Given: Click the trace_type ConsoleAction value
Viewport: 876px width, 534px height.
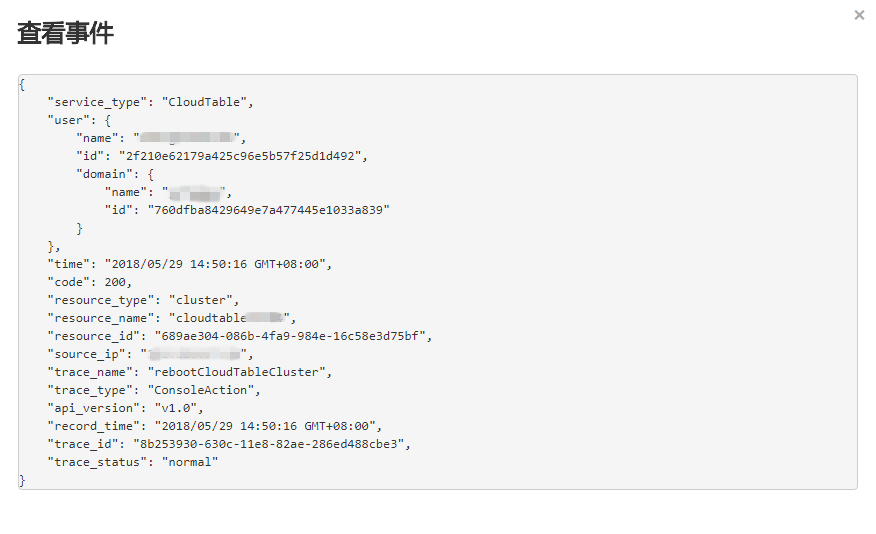Looking at the screenshot, I should point(203,390).
